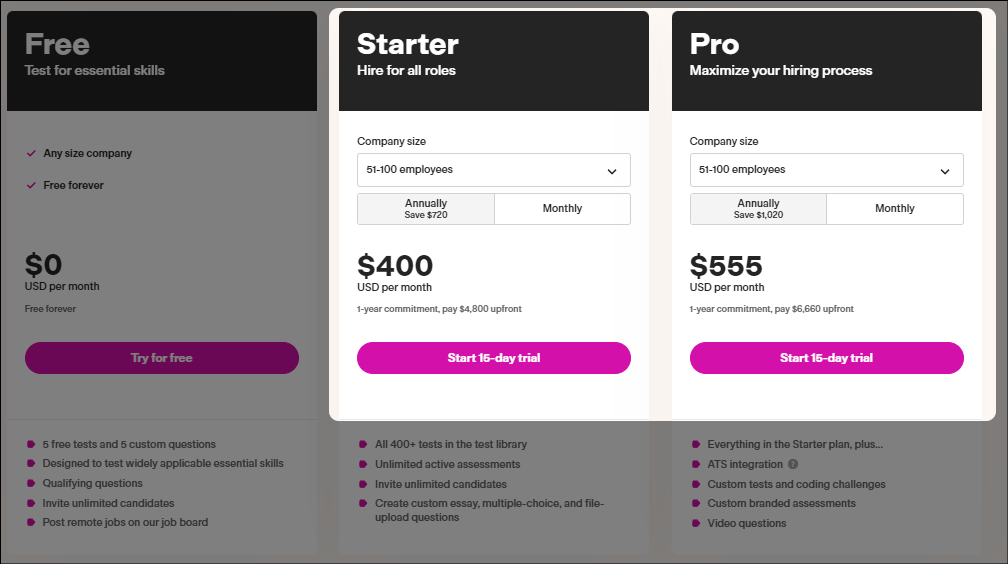Image resolution: width=1008 pixels, height=564 pixels.
Task: Click the Pro company size chevron arrow
Action: click(x=944, y=172)
